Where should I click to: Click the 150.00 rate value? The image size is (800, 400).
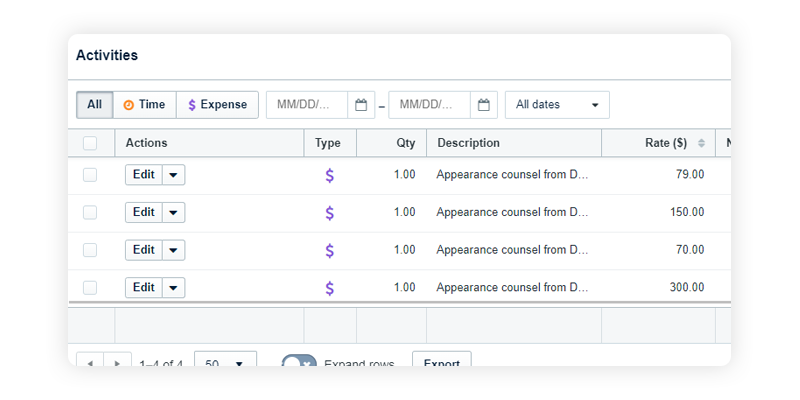[687, 212]
